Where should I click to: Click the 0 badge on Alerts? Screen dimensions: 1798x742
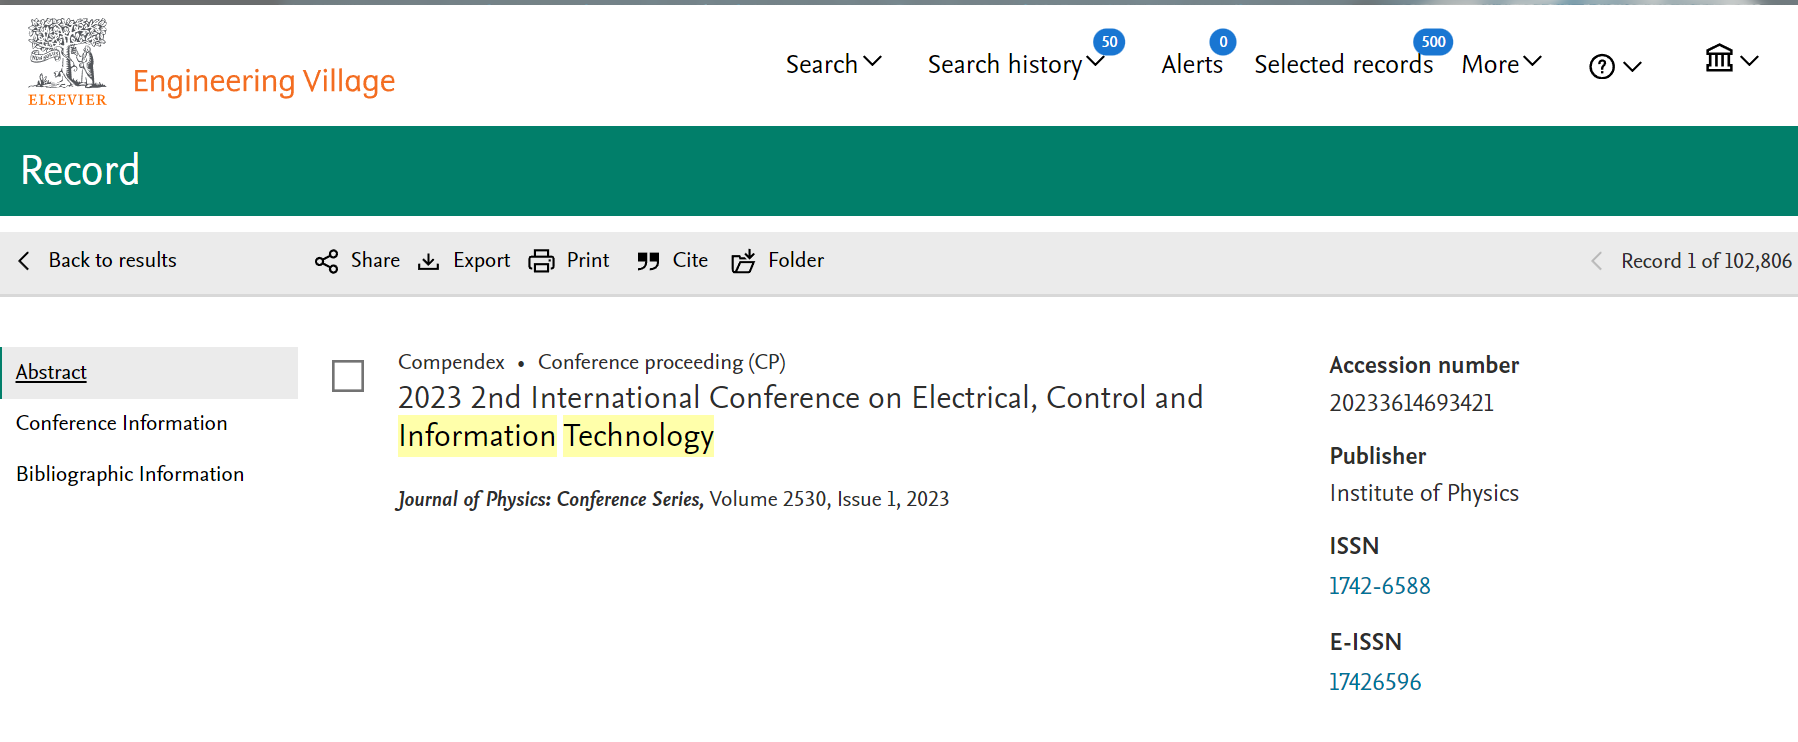1223,42
